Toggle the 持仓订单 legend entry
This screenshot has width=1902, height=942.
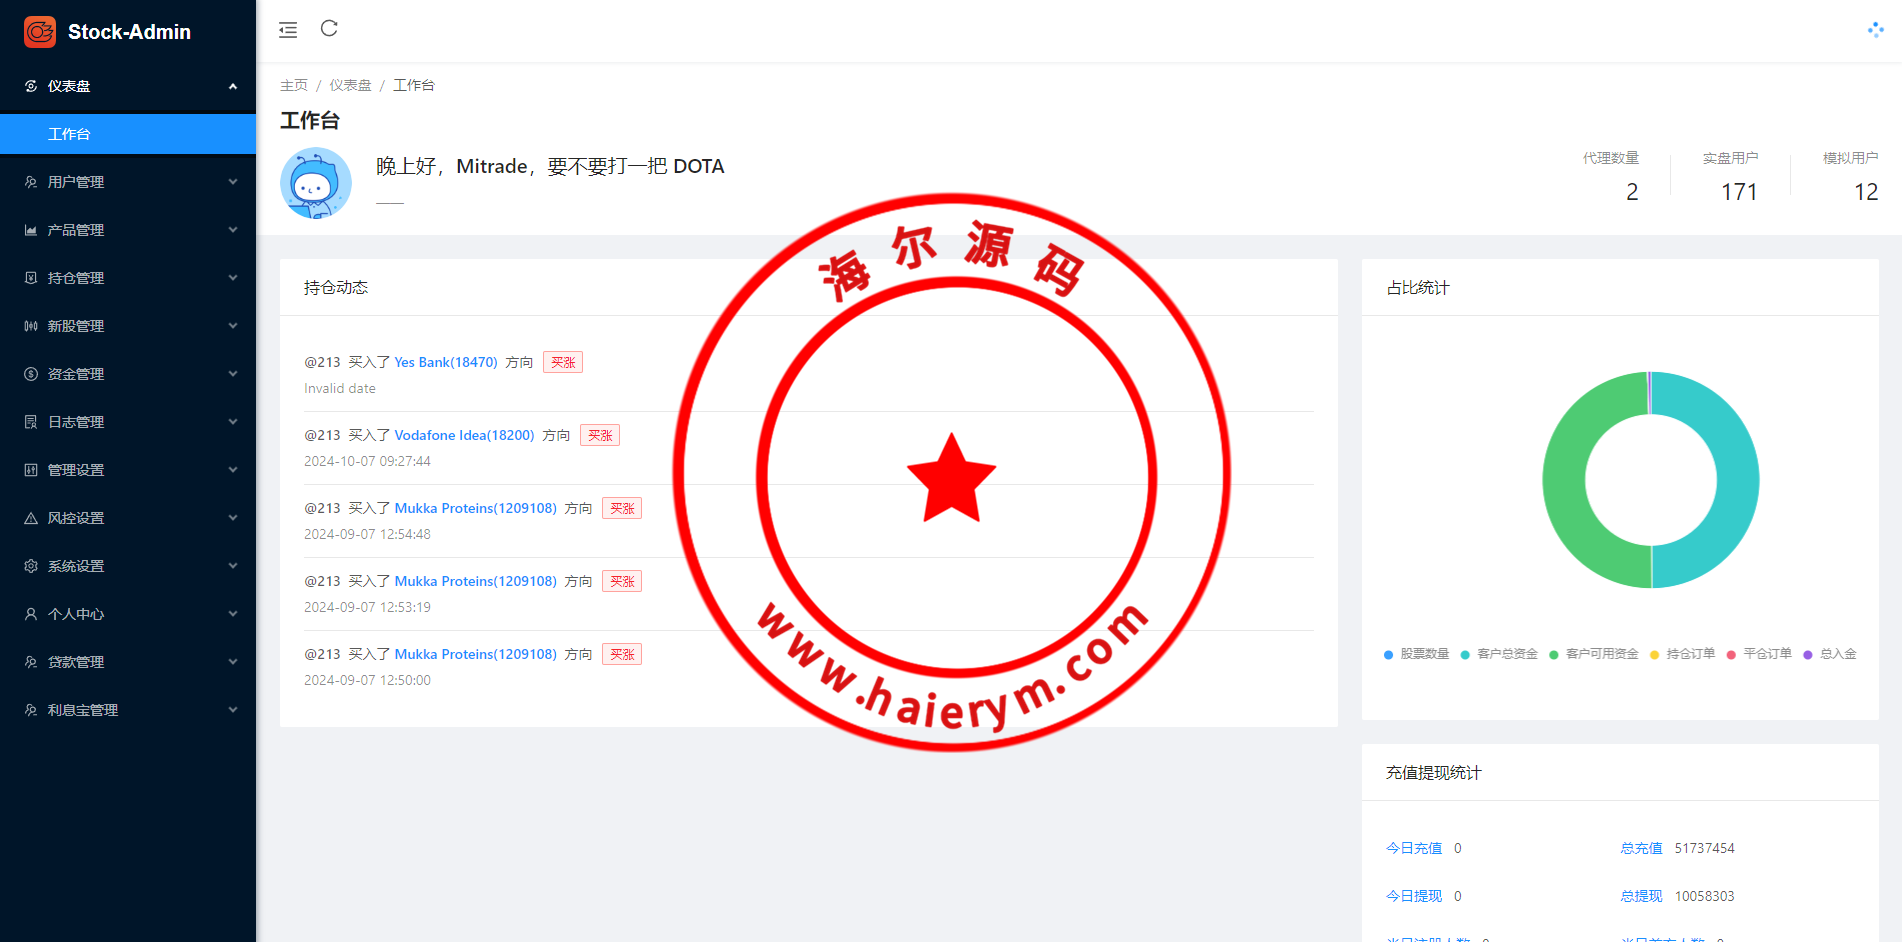click(1682, 654)
